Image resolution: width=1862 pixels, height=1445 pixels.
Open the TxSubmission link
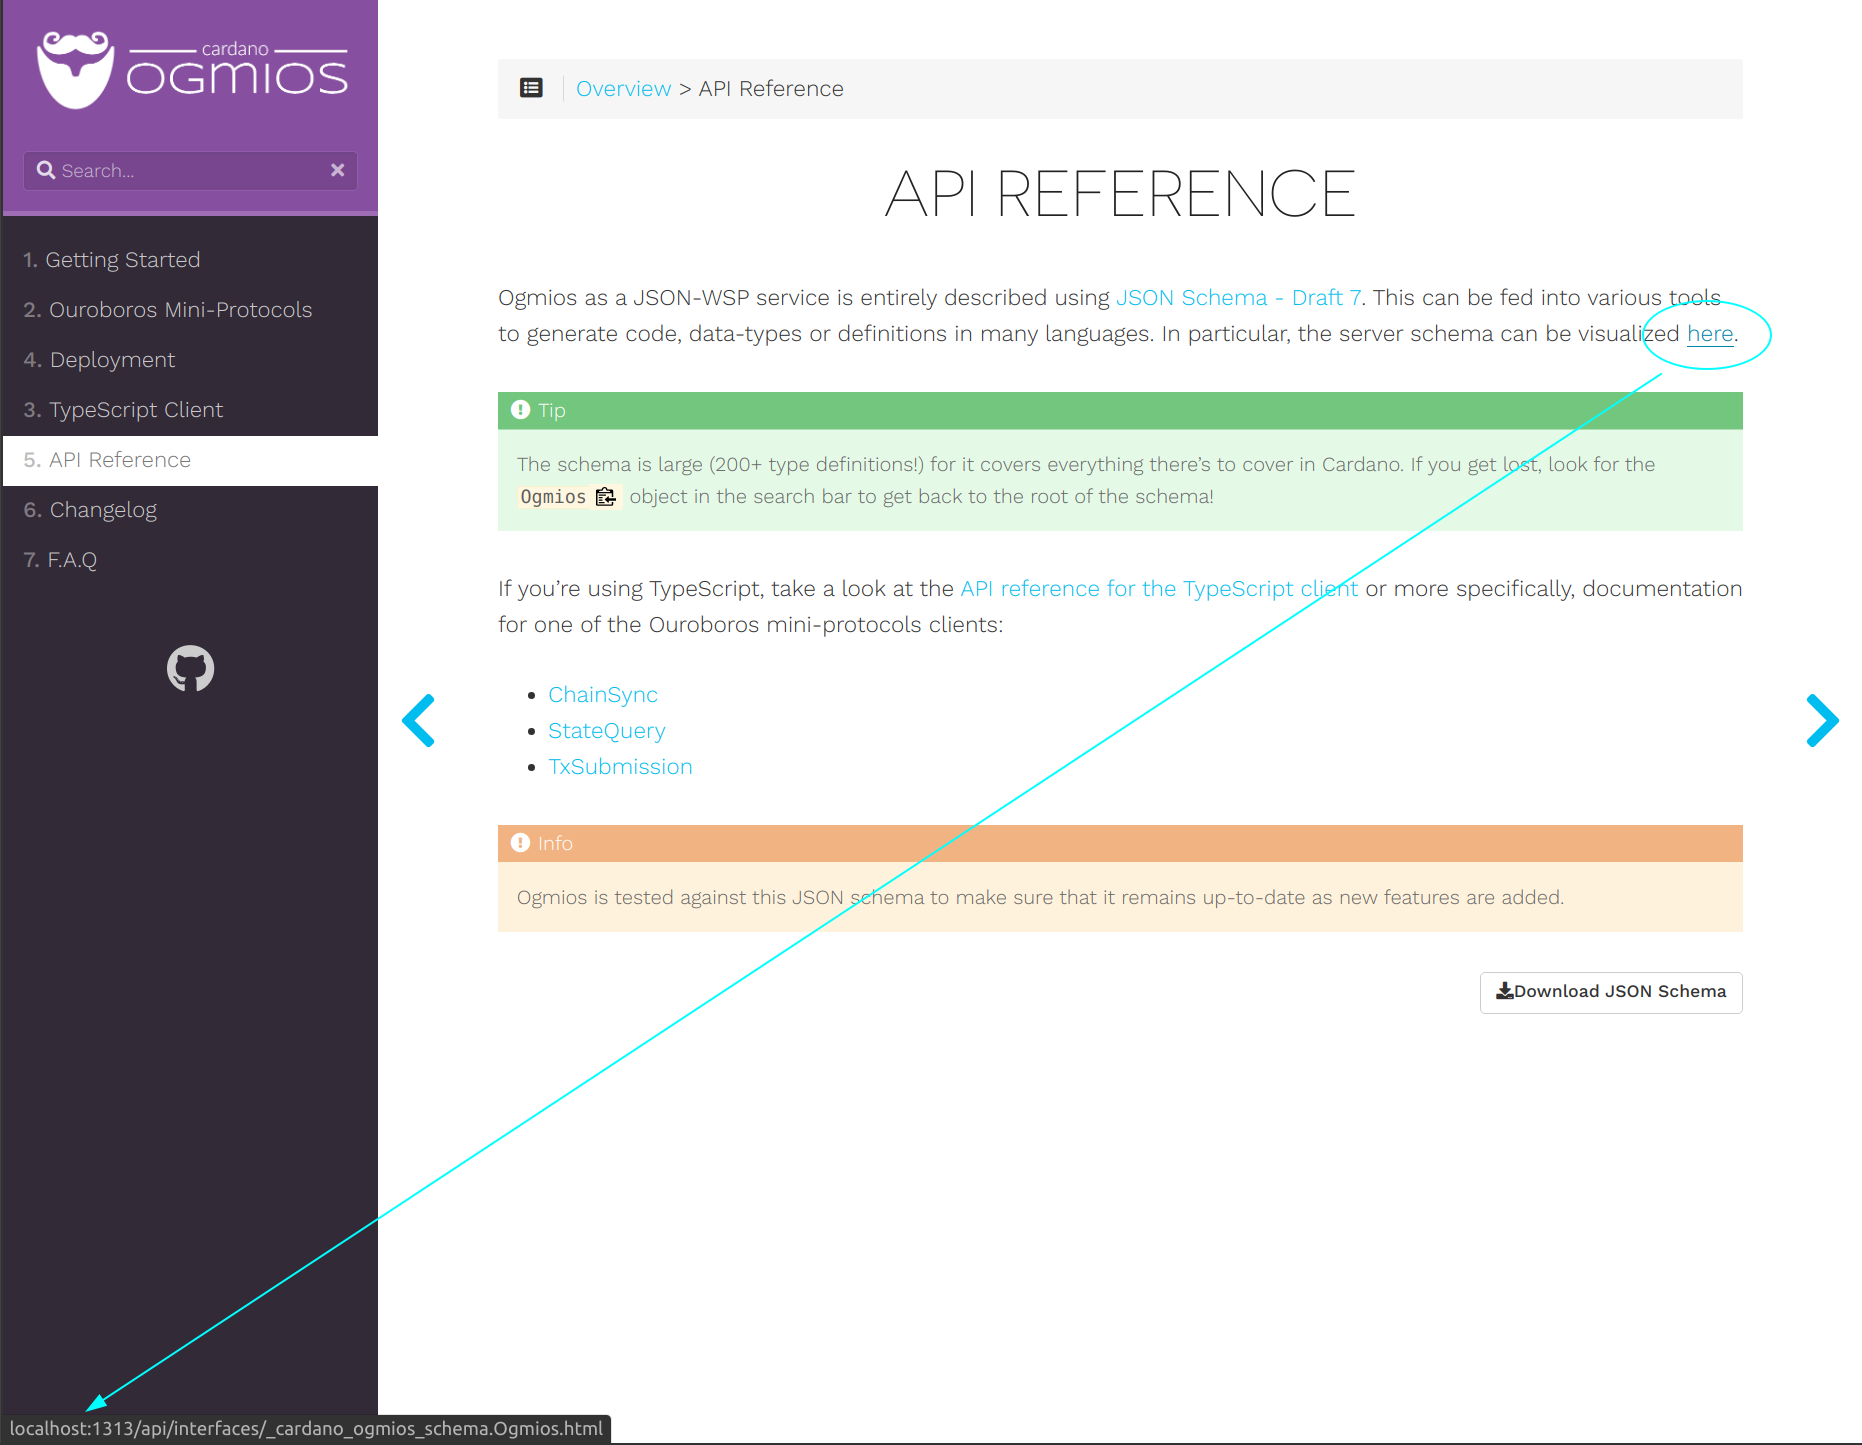pos(620,767)
